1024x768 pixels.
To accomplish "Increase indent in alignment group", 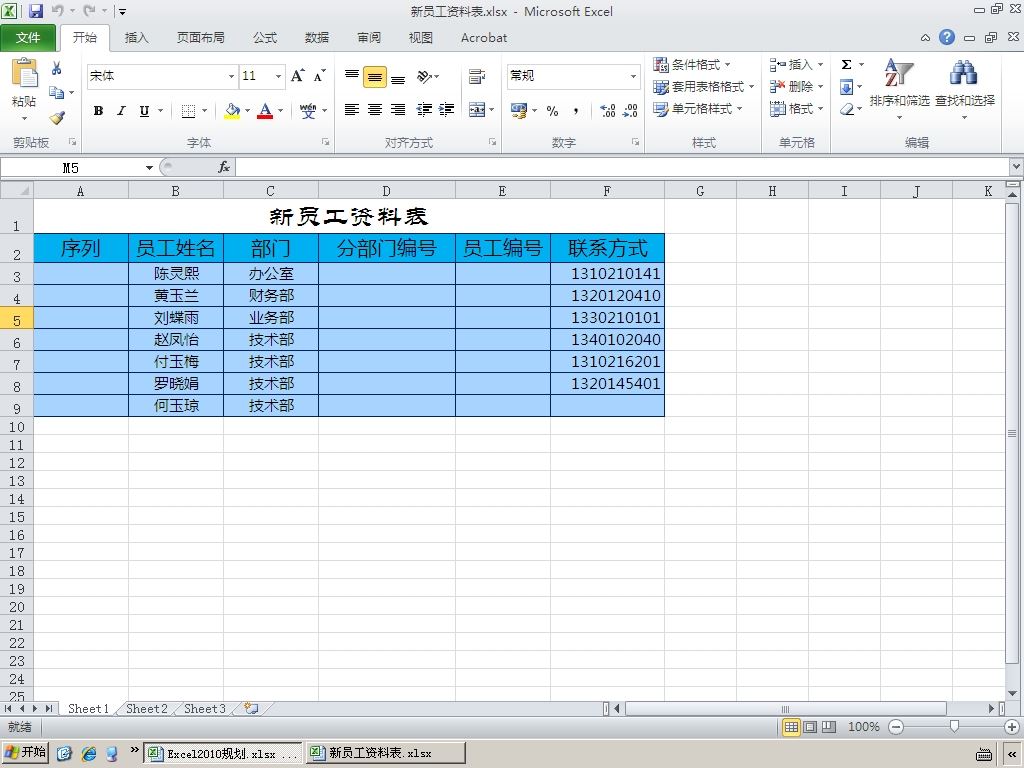I will pos(446,110).
